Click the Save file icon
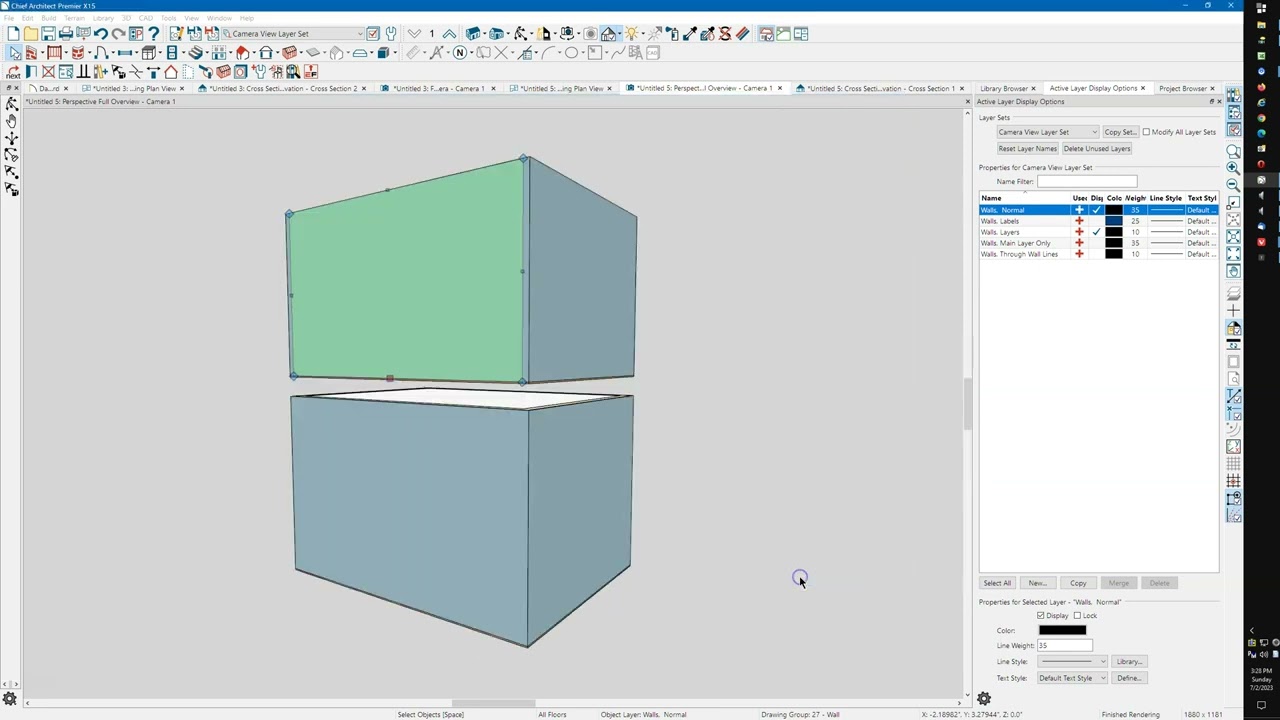 (48, 34)
